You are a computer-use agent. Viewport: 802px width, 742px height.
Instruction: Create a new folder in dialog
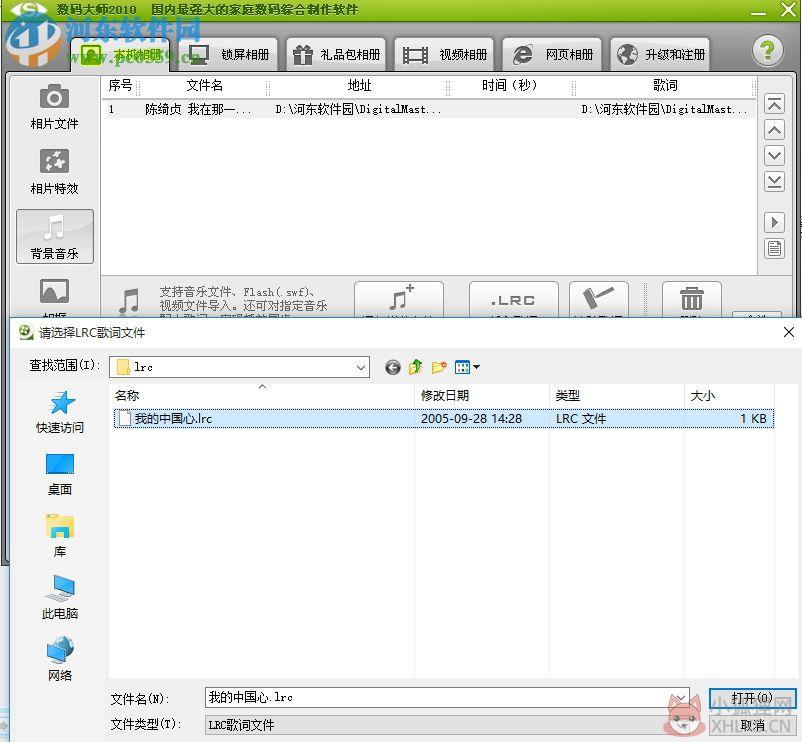439,367
